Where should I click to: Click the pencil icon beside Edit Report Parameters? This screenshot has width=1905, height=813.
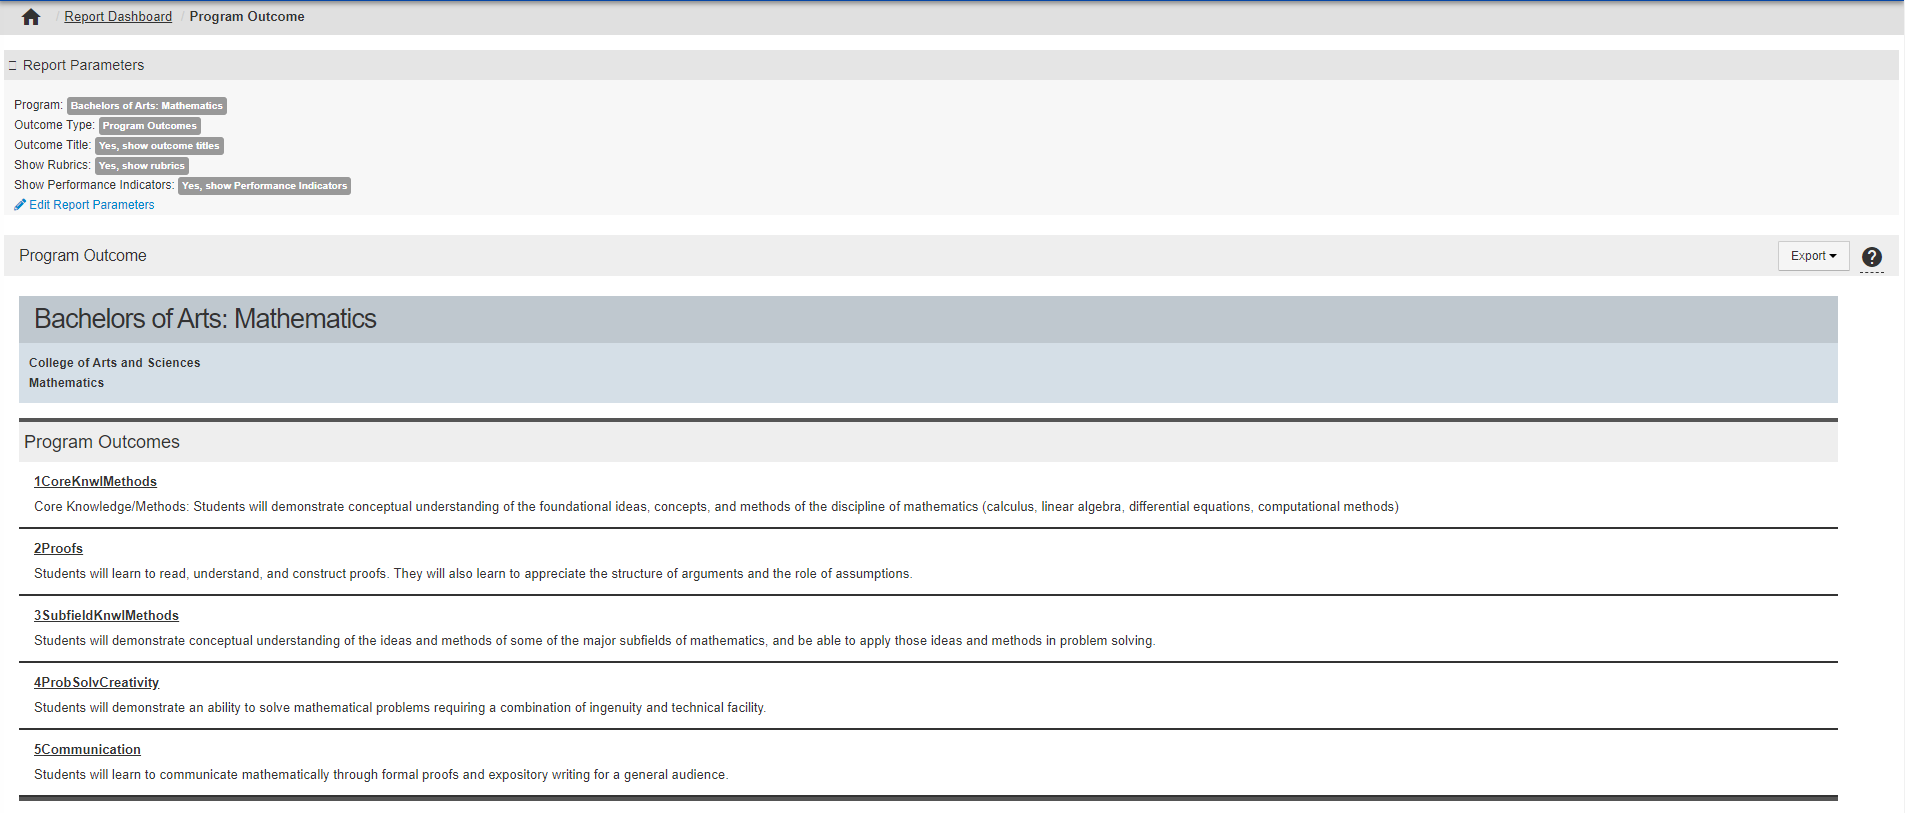coord(20,205)
